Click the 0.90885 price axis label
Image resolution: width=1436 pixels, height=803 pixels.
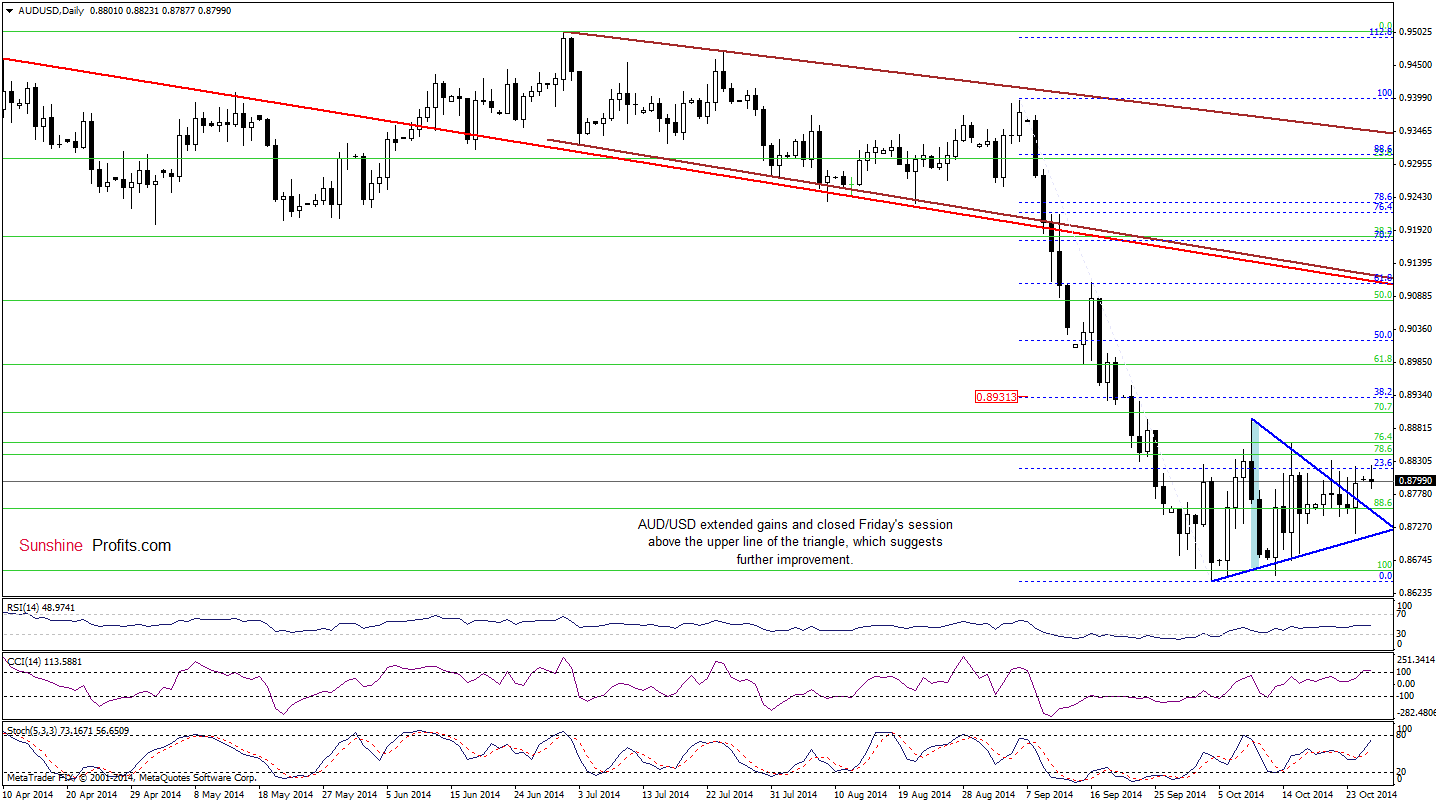coord(1415,296)
